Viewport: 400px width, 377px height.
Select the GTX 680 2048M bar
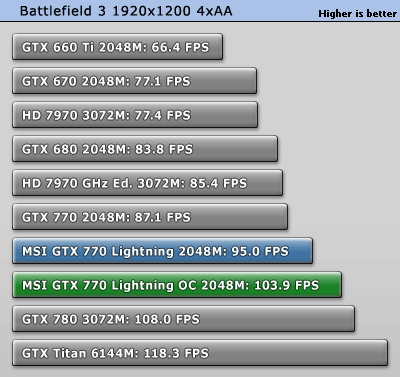pos(145,149)
